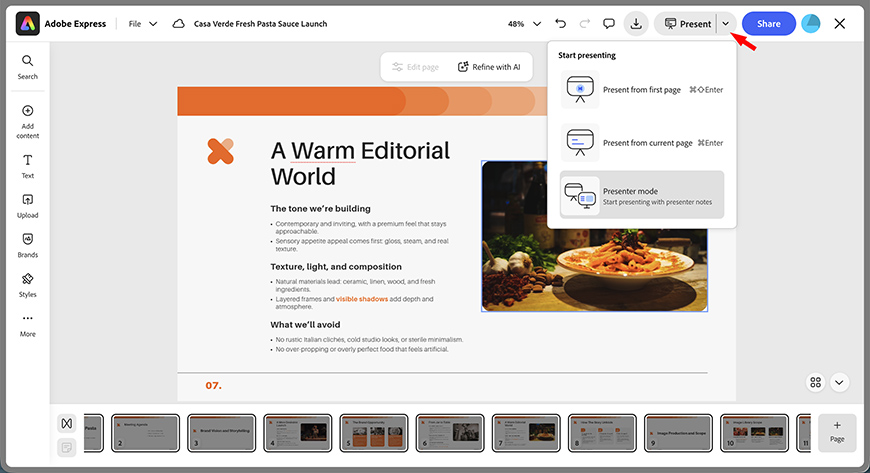Click the Adobe Express logo icon

[28, 23]
